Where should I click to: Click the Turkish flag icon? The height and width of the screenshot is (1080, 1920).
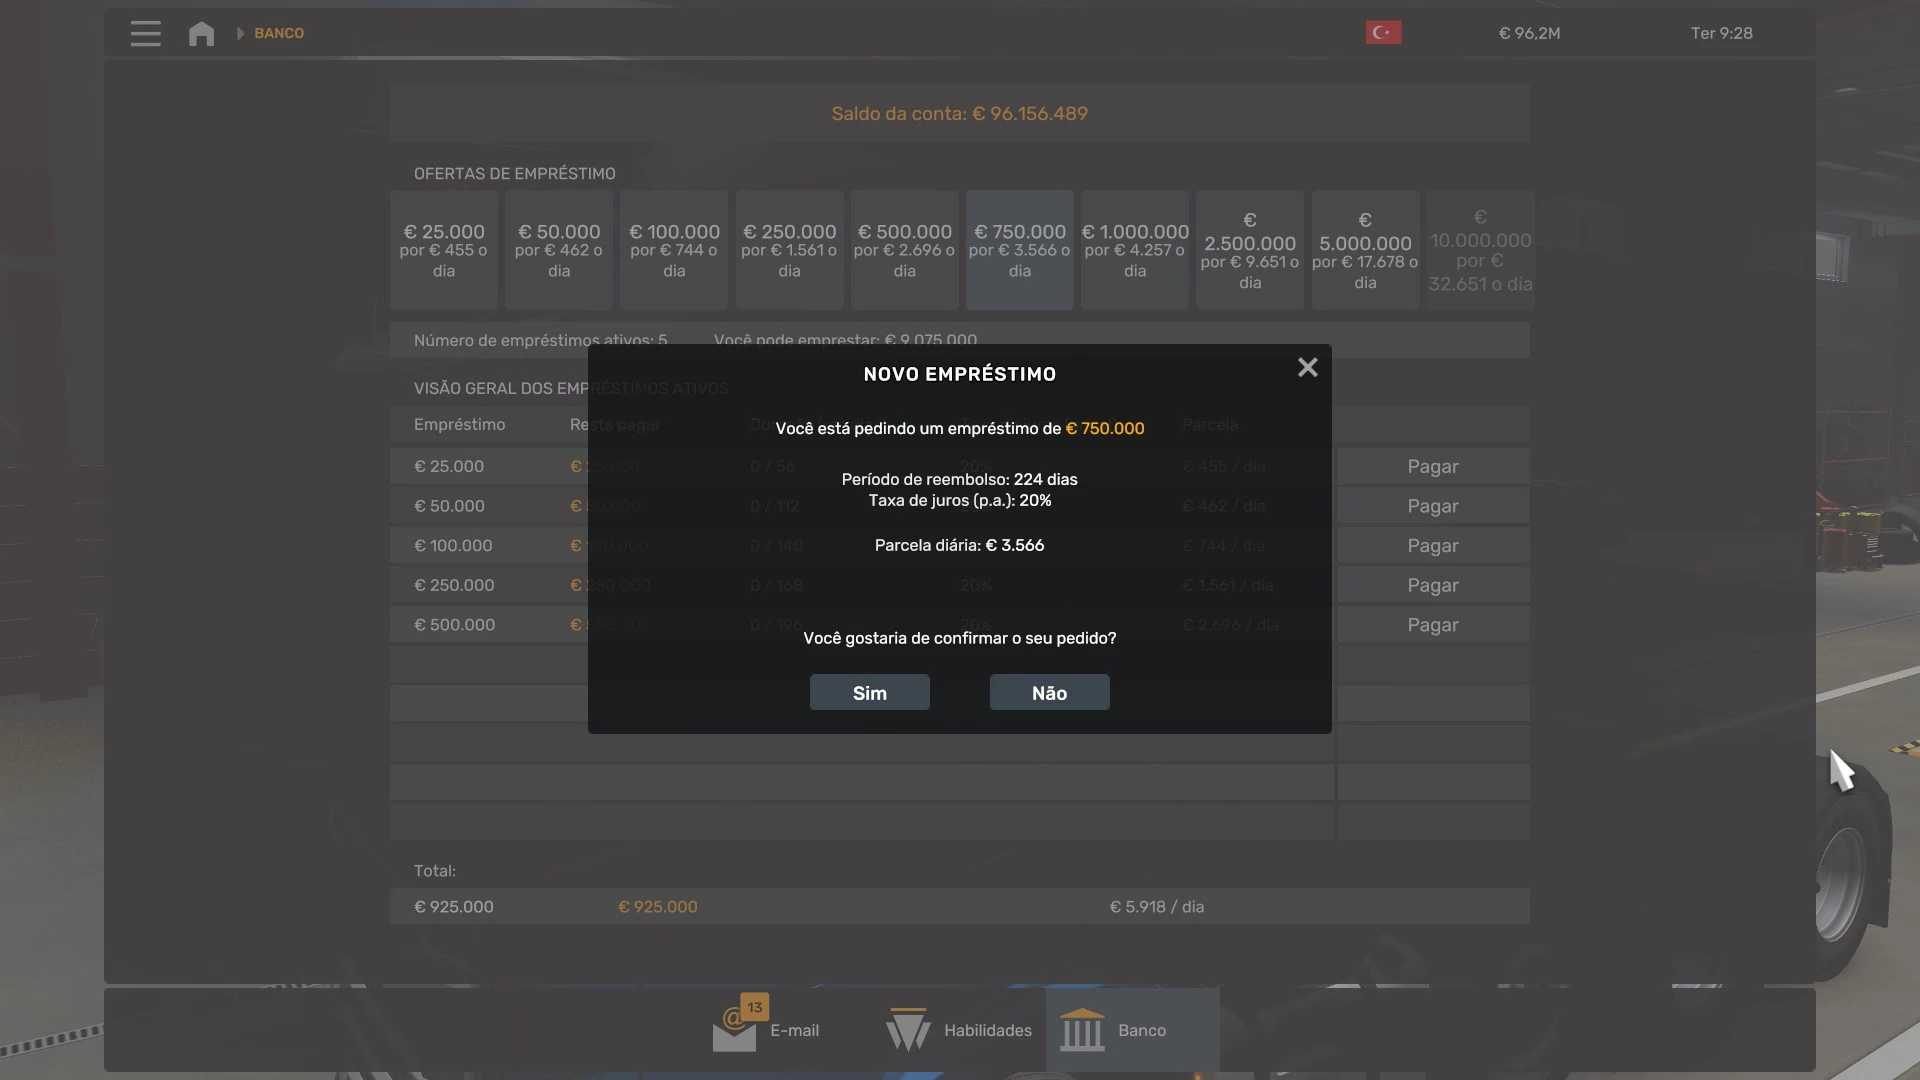(1383, 33)
